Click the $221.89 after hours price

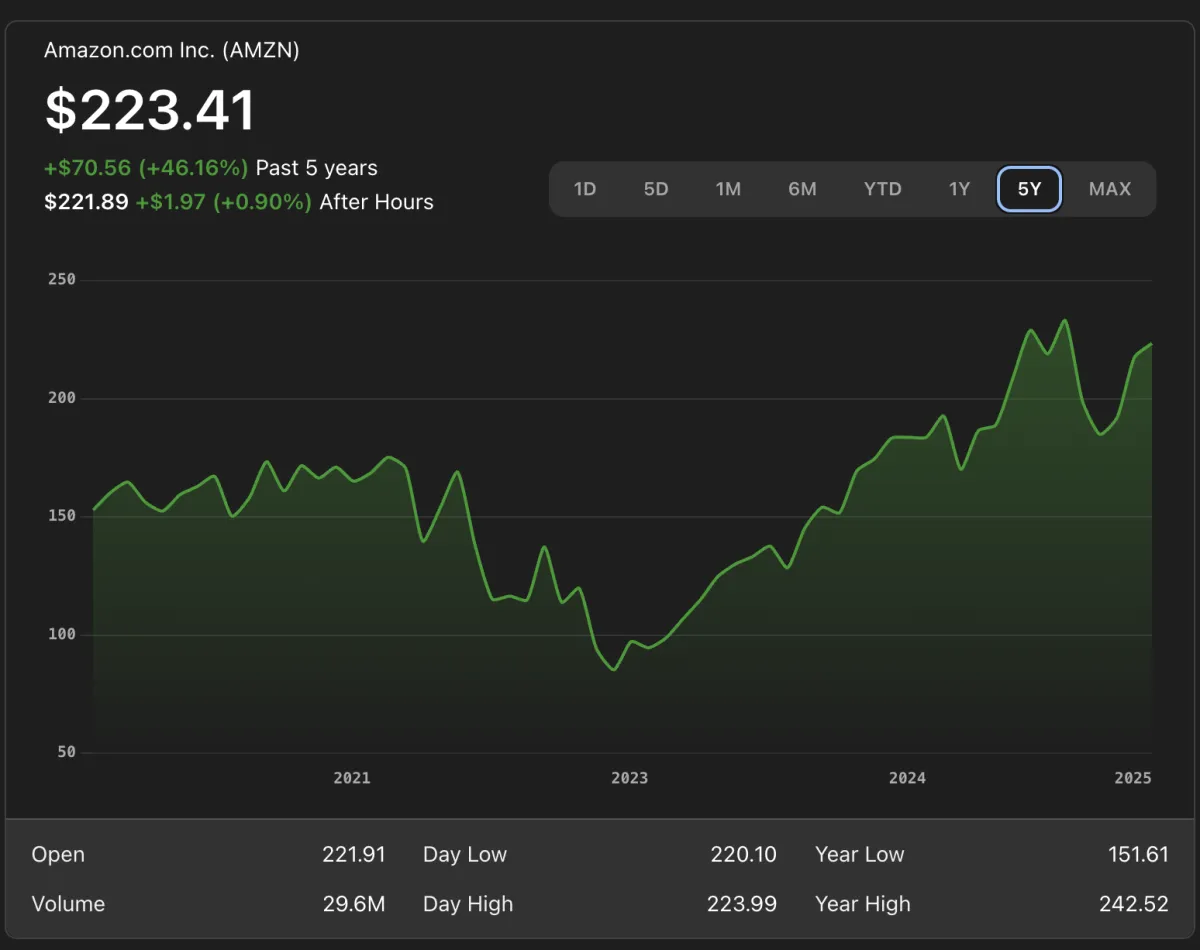tap(86, 202)
